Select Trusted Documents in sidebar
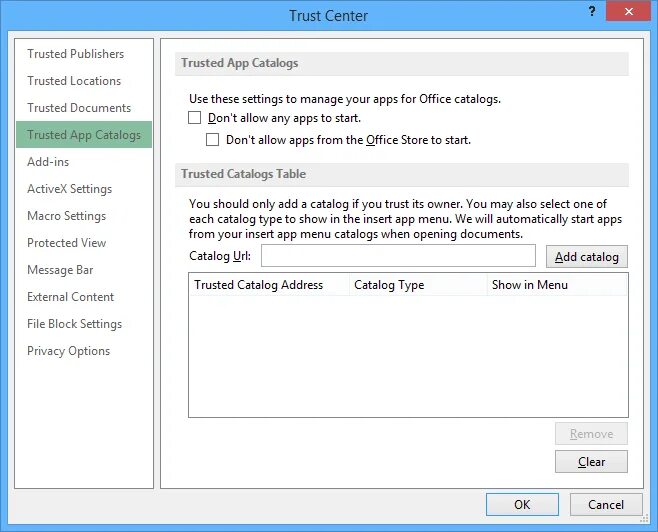The image size is (658, 532). pyautogui.click(x=79, y=108)
